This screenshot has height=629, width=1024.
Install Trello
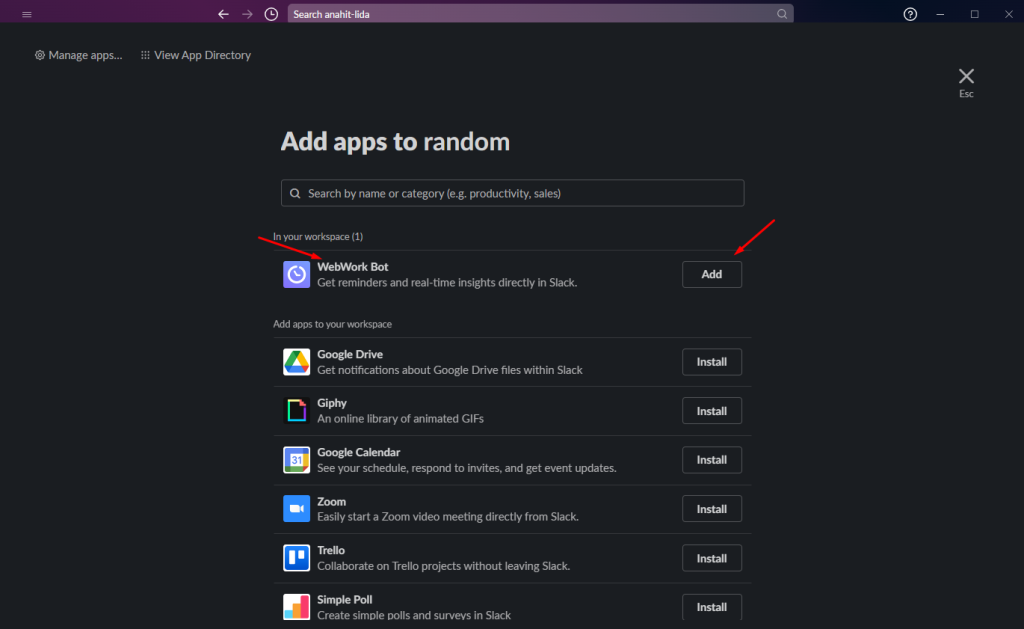pyautogui.click(x=712, y=558)
